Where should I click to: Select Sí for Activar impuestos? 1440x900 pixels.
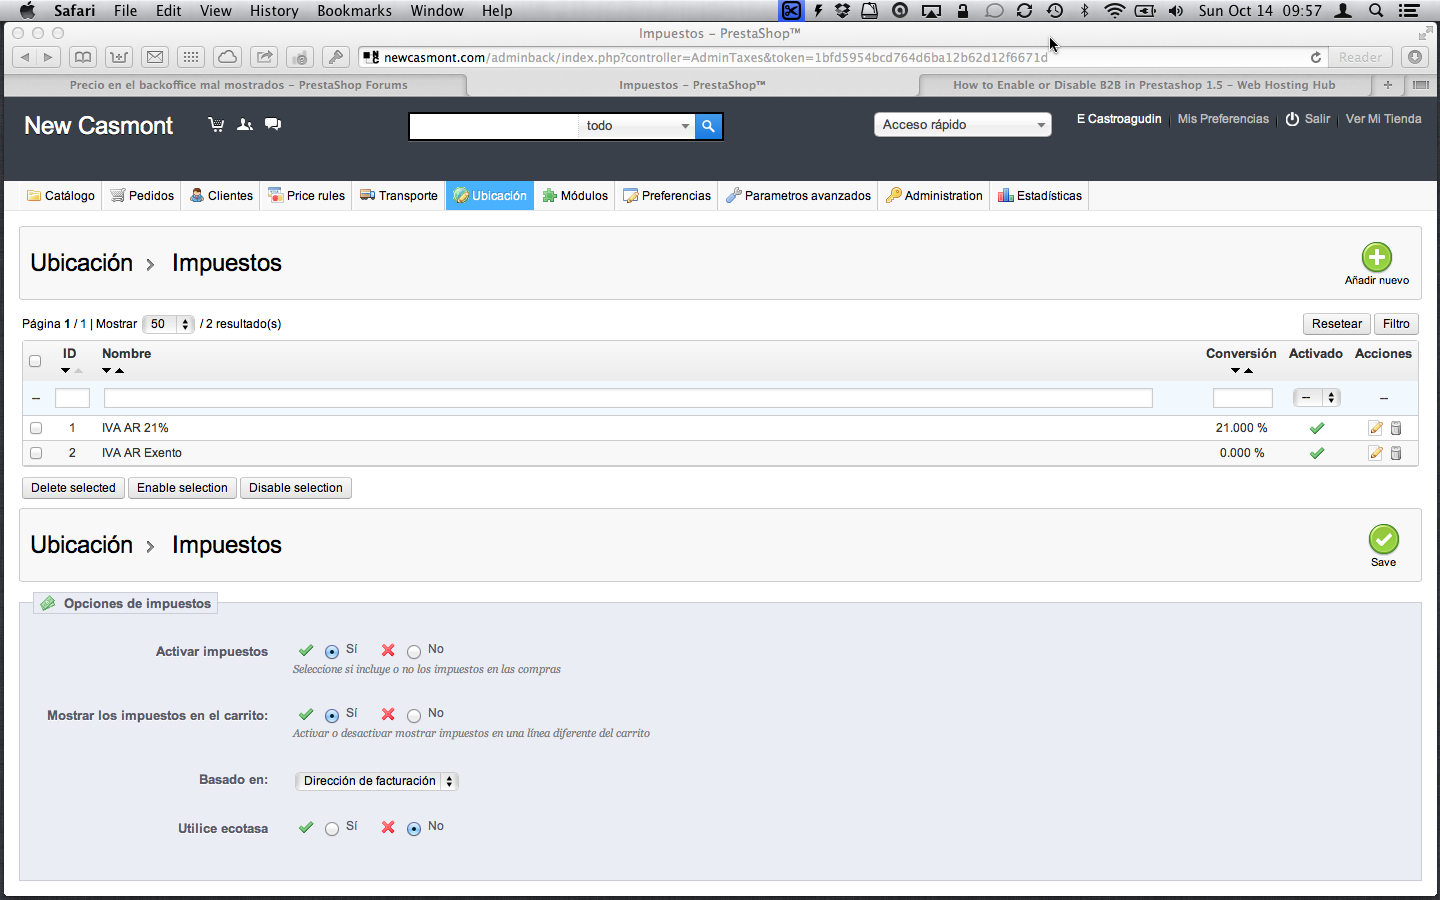(x=332, y=651)
